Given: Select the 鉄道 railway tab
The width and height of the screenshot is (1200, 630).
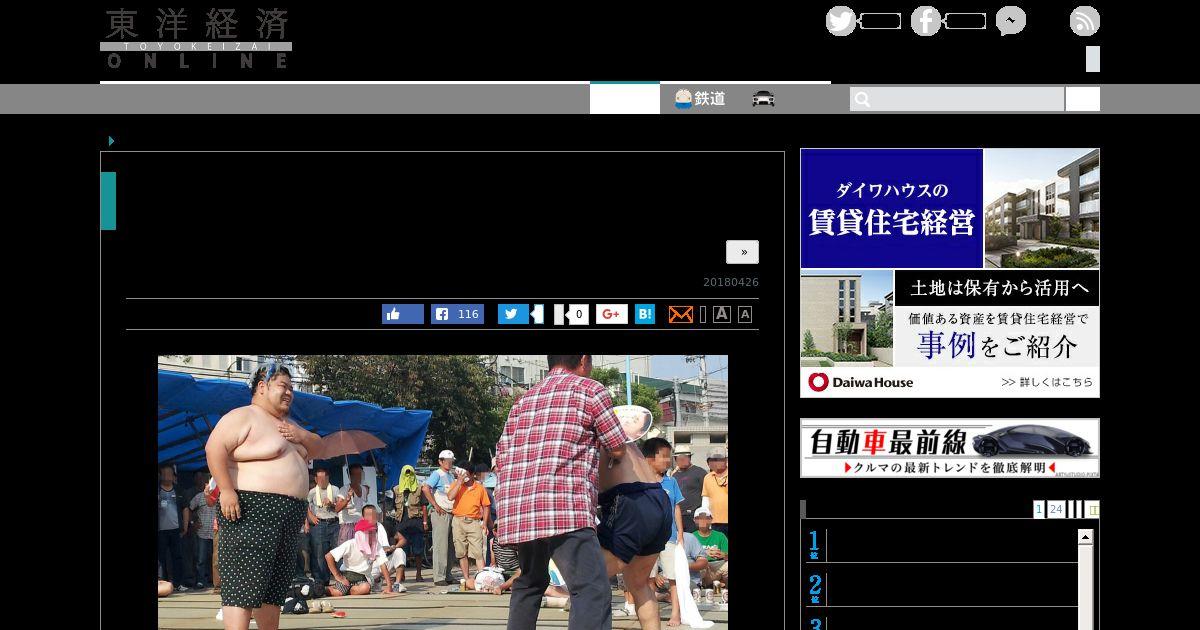Looking at the screenshot, I should [700, 99].
